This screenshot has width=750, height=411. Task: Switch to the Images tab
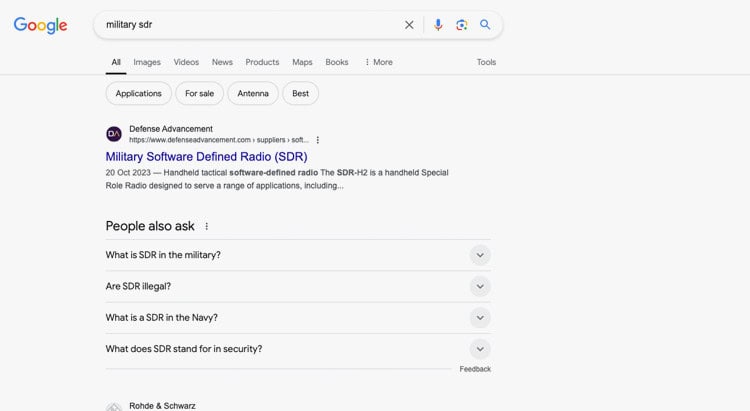coord(147,62)
